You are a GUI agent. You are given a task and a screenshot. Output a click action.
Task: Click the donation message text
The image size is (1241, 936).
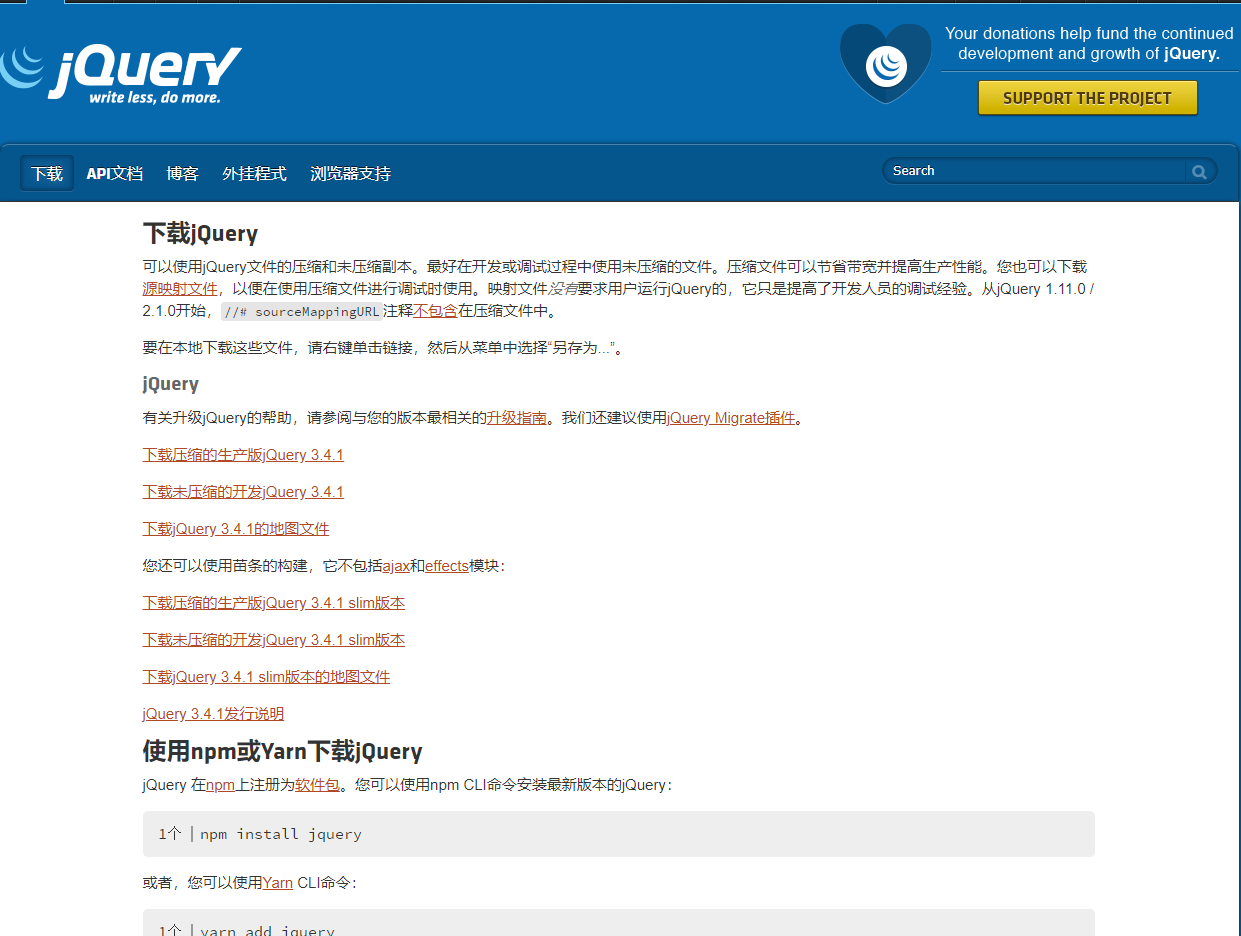tap(1089, 44)
